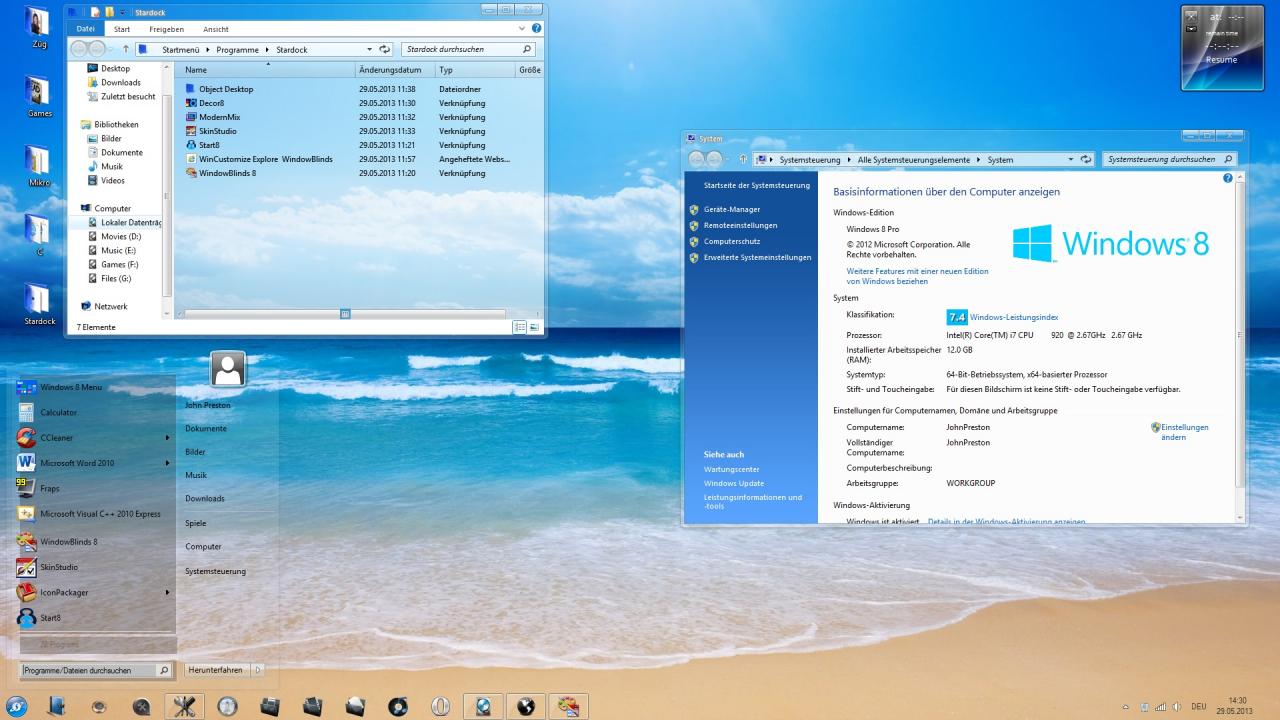Open System window help icon
1280x720 pixels.
[x=1228, y=178]
